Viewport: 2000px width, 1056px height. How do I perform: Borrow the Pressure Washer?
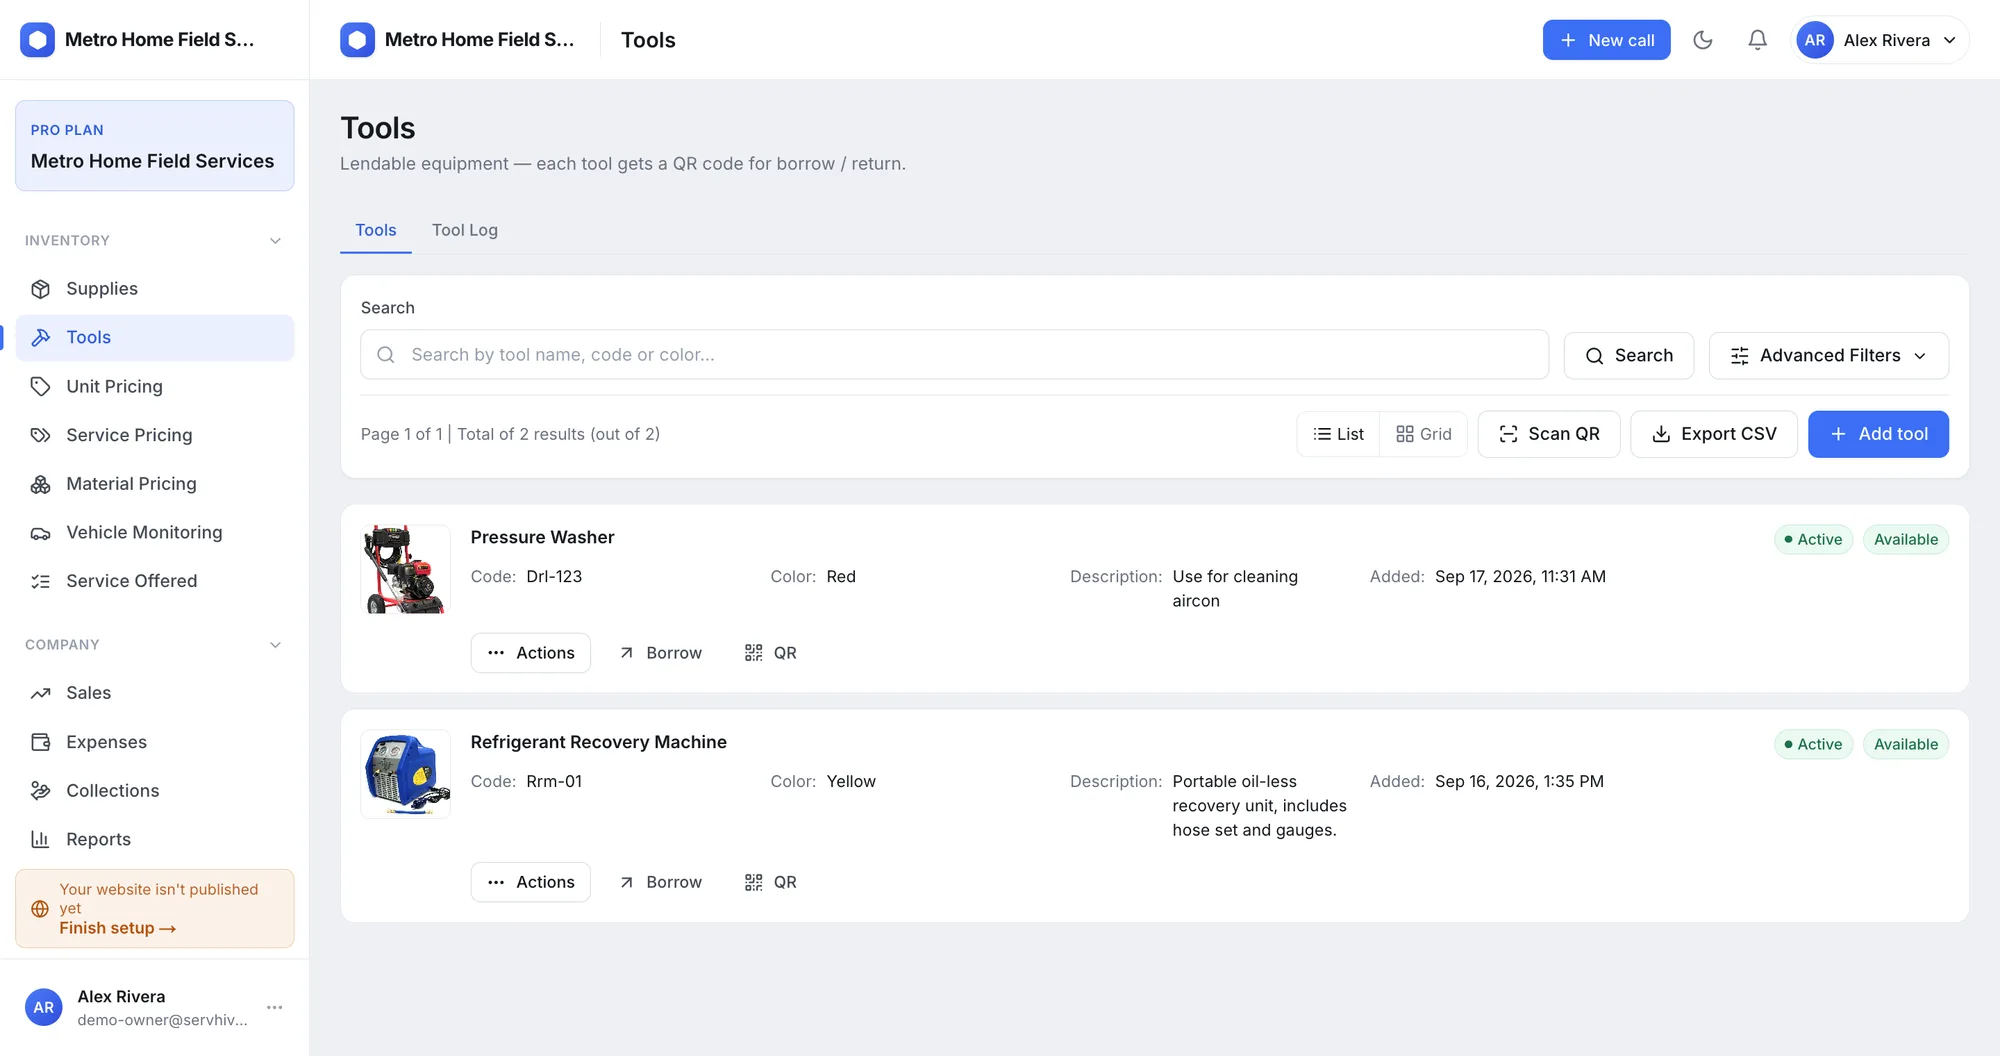coord(660,653)
